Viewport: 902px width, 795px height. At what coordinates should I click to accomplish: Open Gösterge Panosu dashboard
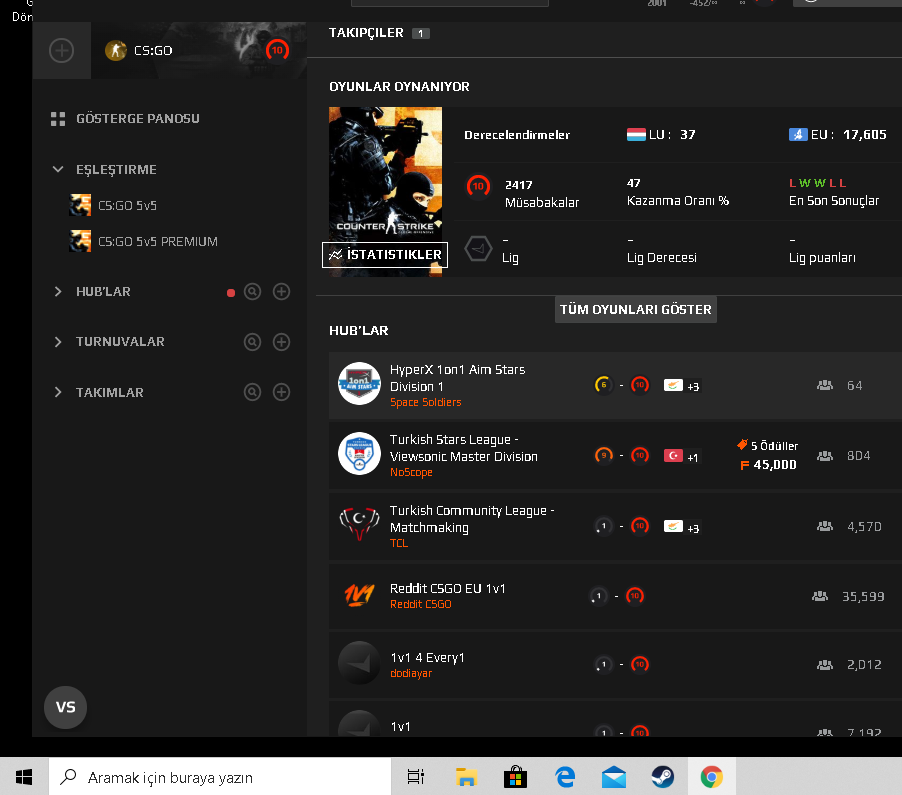[x=125, y=119]
